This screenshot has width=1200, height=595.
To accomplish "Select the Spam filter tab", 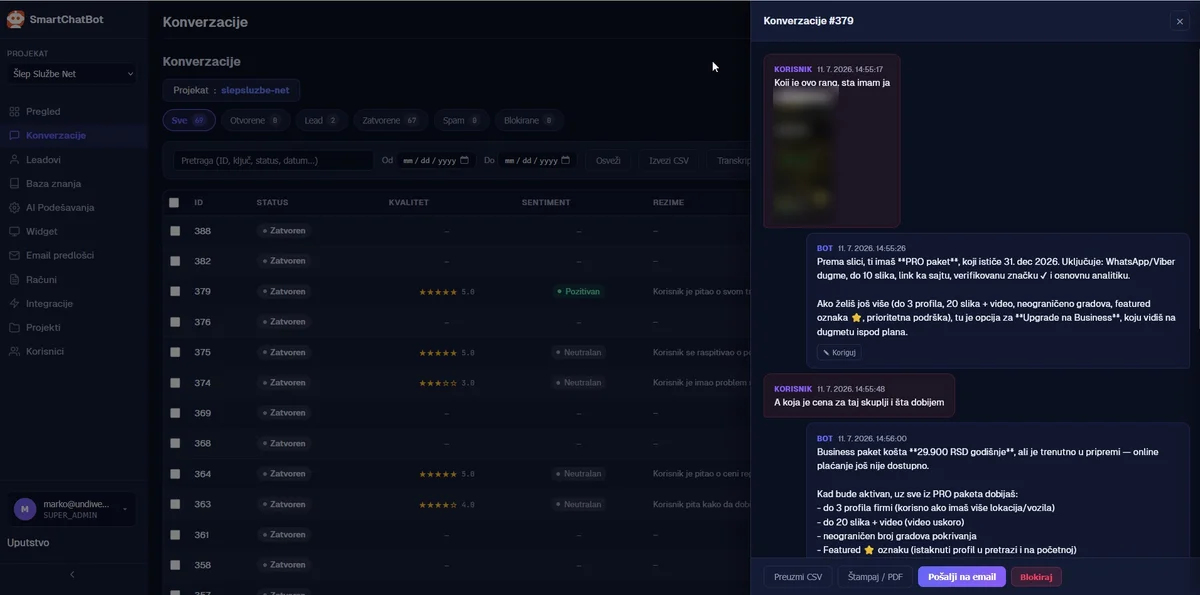I will (460, 120).
